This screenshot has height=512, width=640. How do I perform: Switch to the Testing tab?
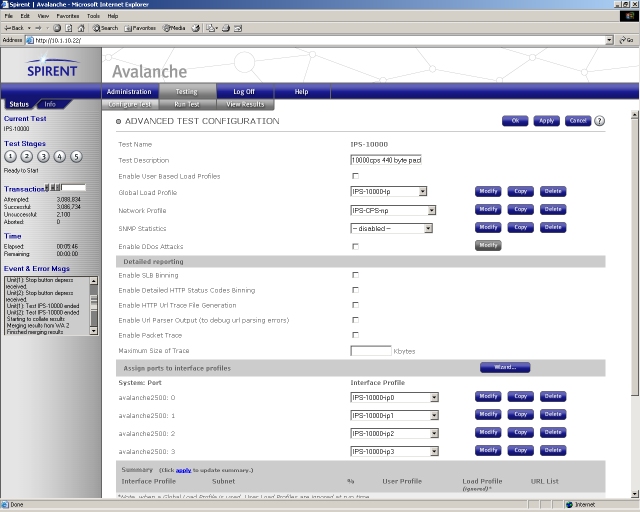[x=187, y=92]
